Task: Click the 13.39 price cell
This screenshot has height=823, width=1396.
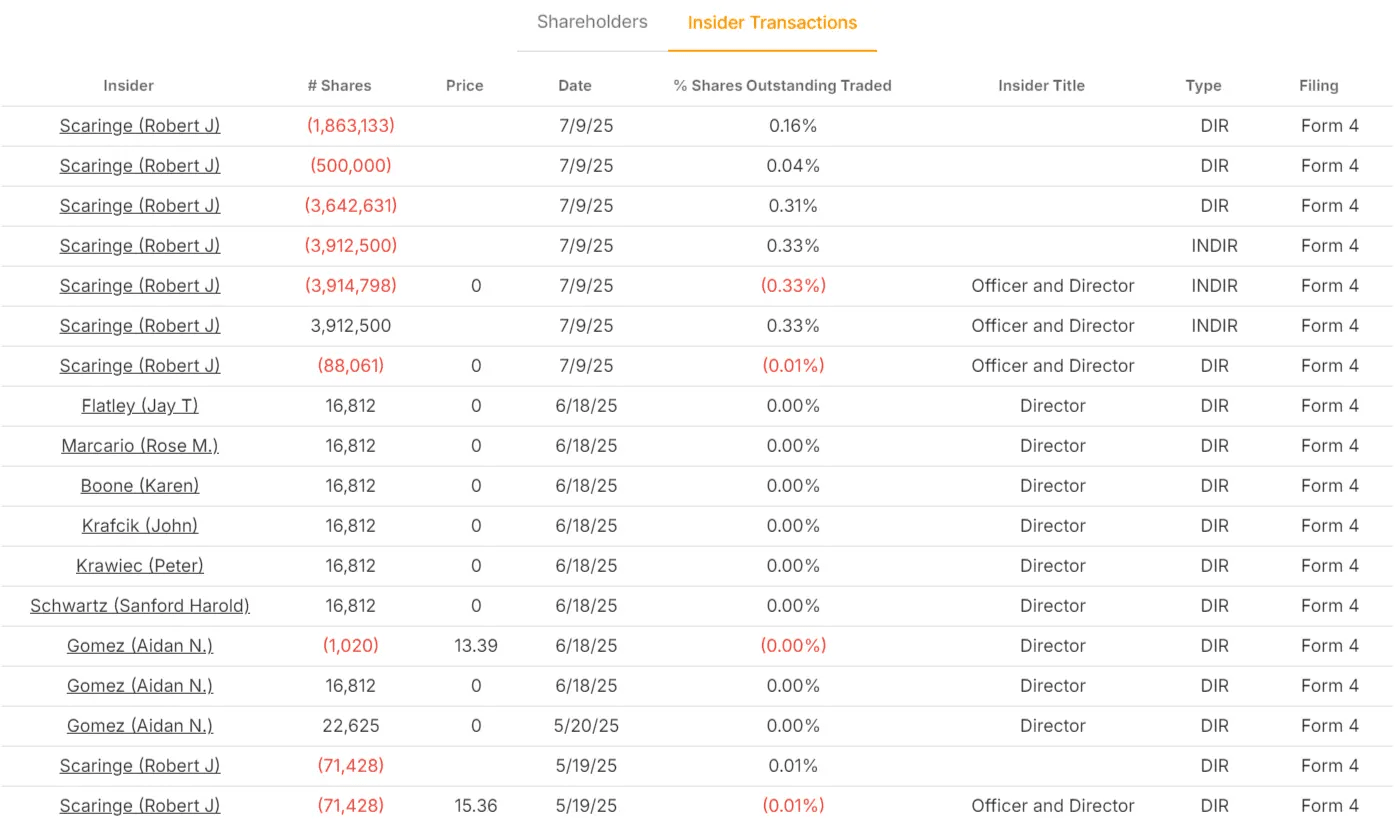Action: click(x=476, y=646)
